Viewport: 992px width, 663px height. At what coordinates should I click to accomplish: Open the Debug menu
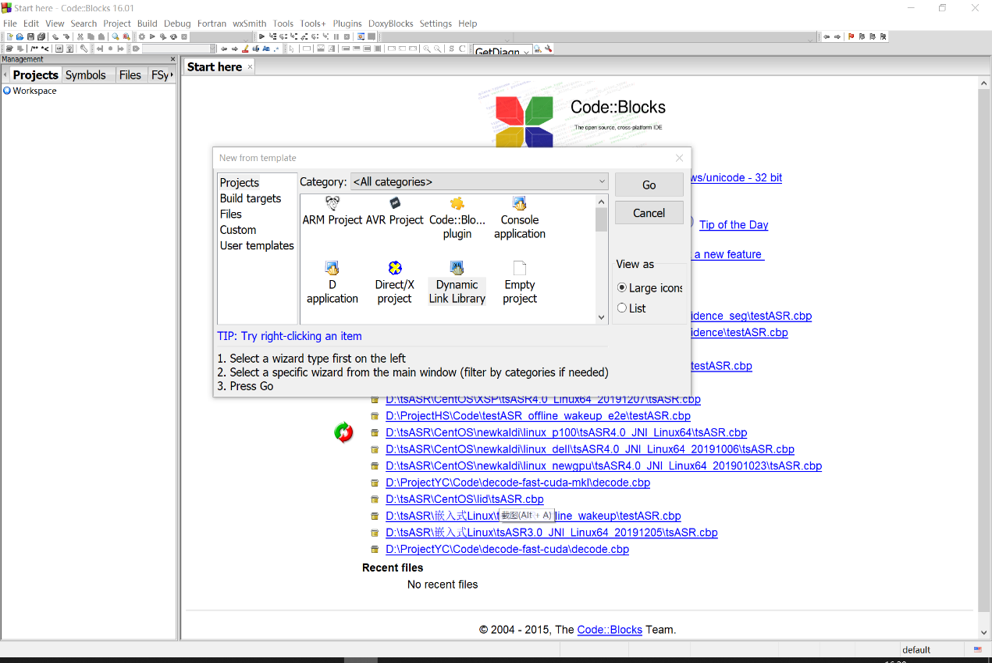[x=177, y=23]
